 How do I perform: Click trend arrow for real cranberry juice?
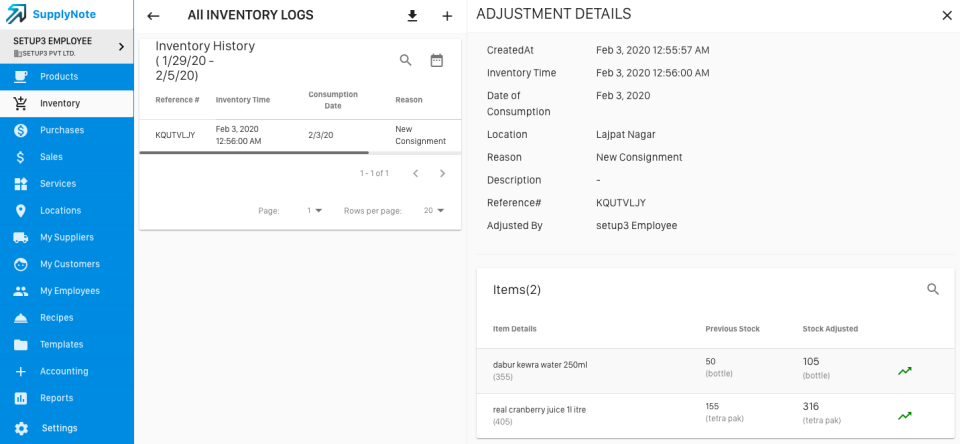coord(905,416)
